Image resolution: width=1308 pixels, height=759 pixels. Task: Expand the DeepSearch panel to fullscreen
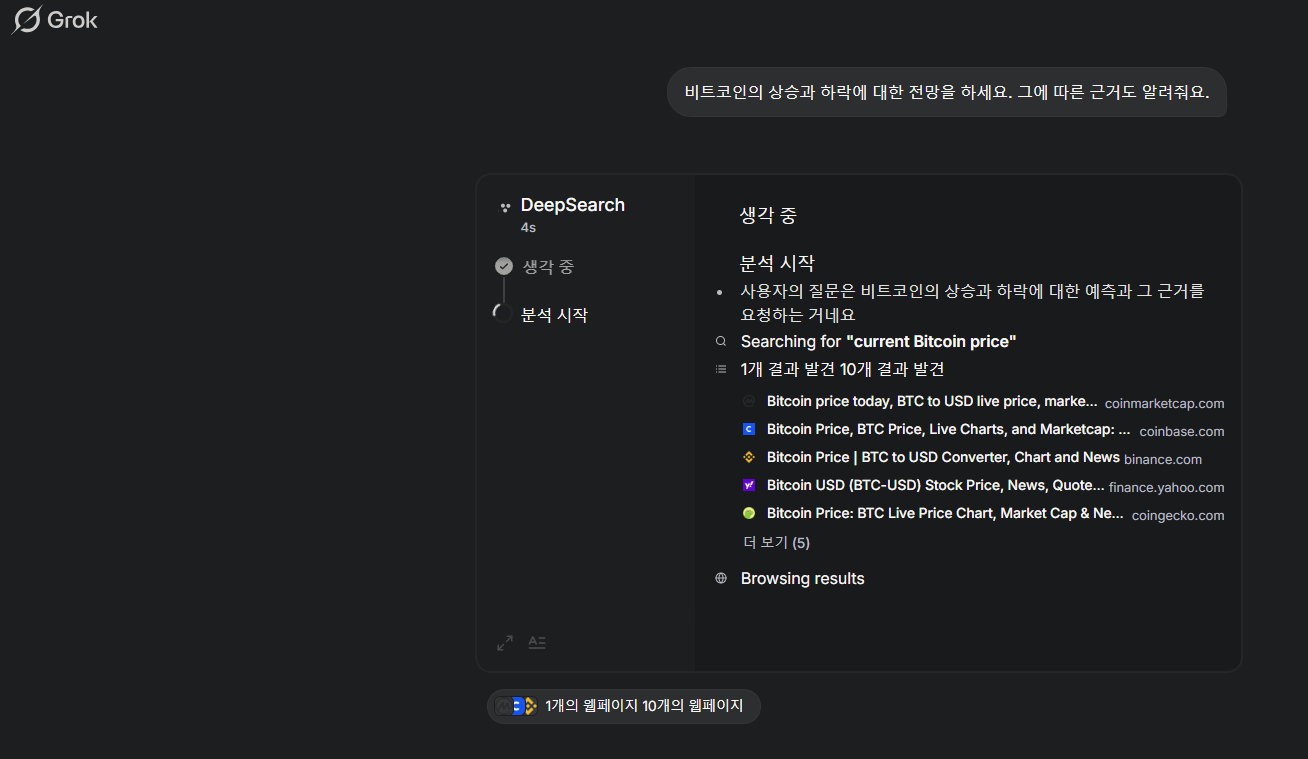click(505, 642)
